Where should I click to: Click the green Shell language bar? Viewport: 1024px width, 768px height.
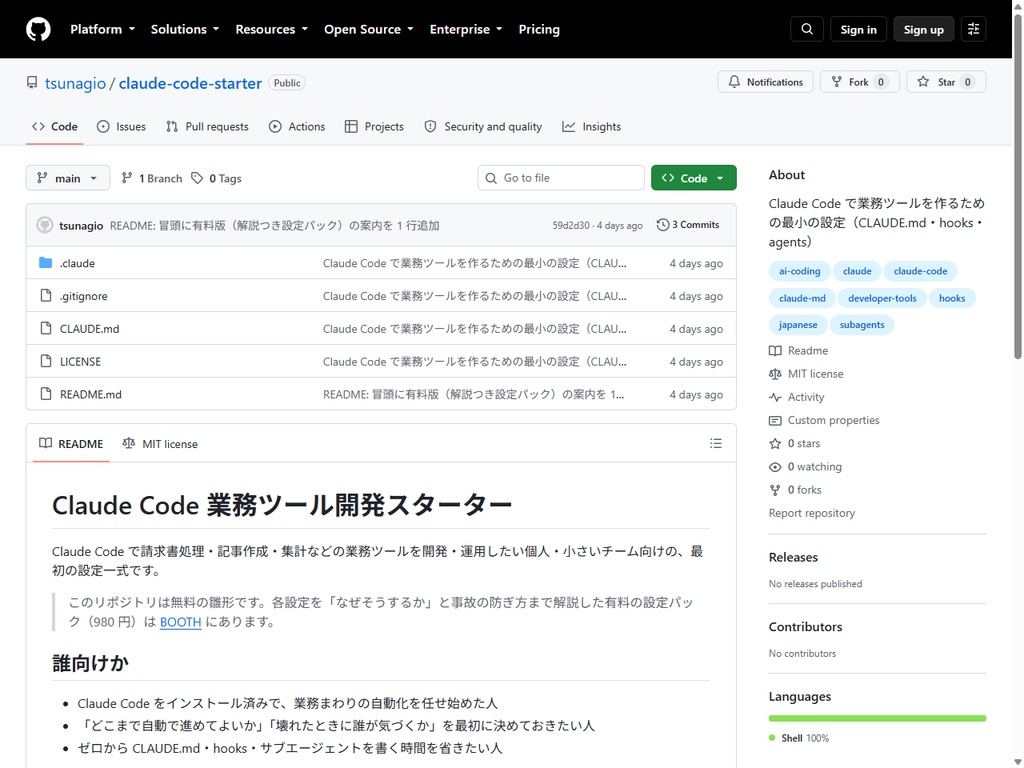click(877, 718)
